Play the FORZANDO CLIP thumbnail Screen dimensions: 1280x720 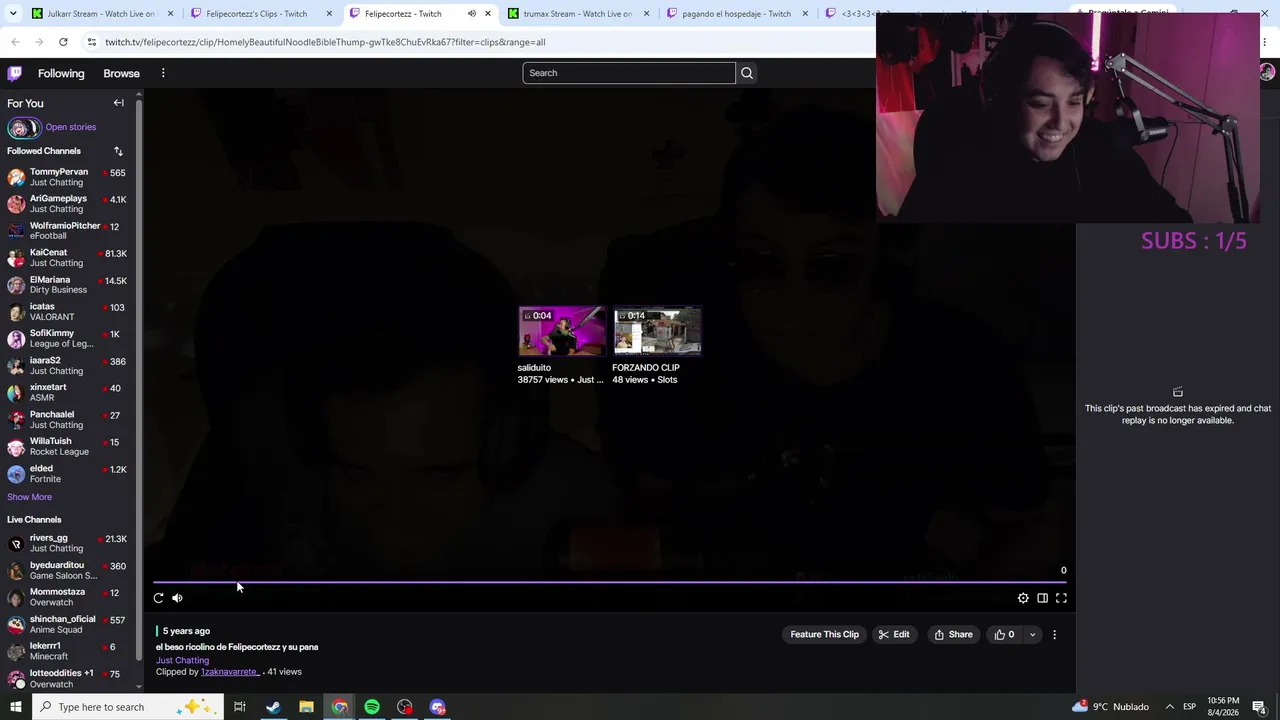click(657, 331)
